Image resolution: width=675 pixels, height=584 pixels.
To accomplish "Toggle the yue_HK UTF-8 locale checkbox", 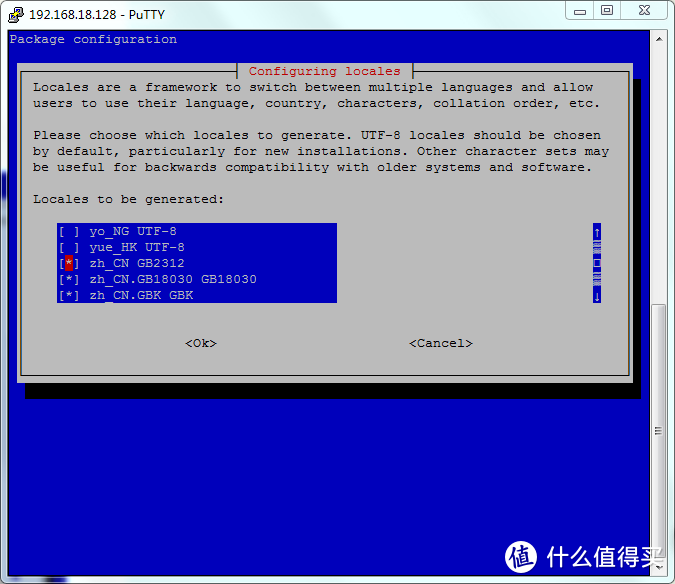I will (69, 247).
